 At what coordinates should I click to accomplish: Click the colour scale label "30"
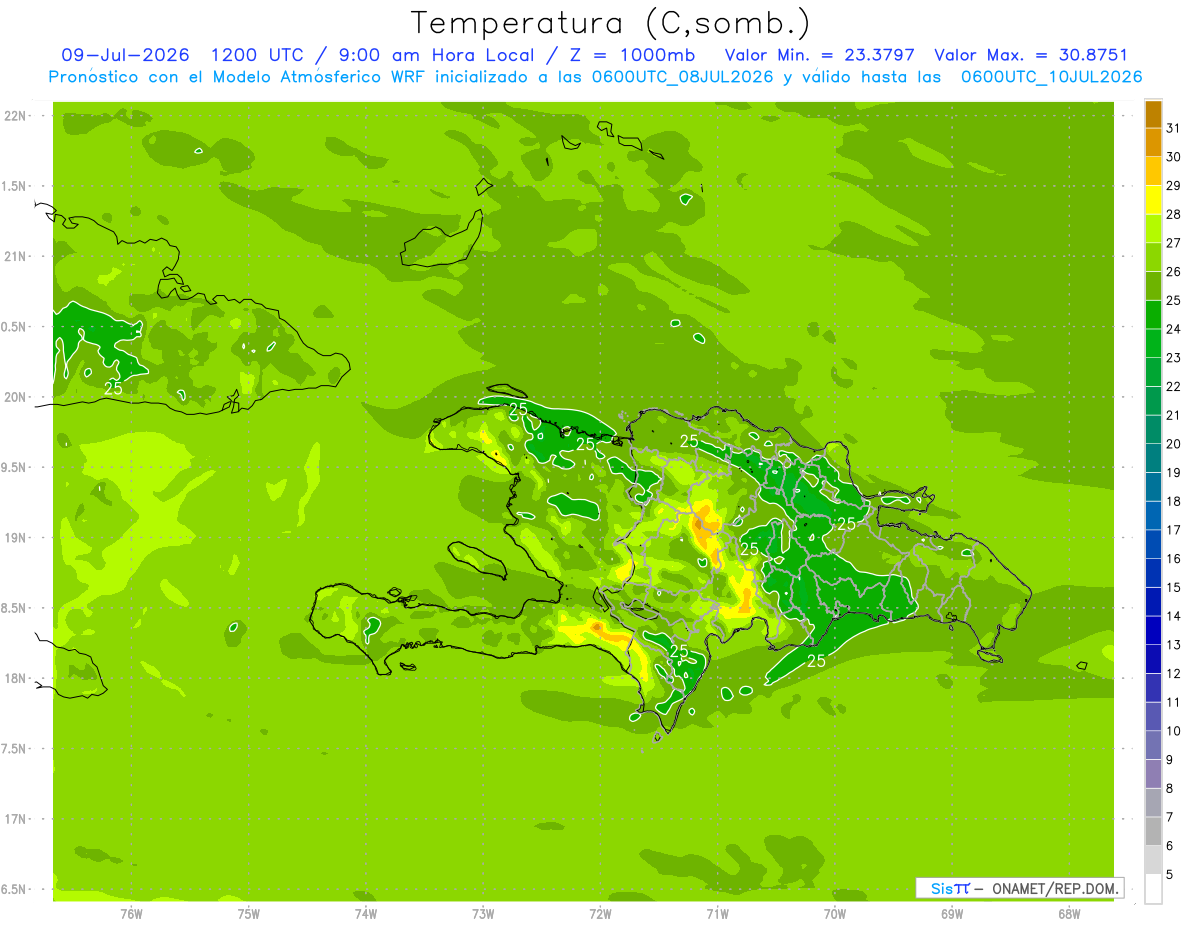pos(1173,157)
